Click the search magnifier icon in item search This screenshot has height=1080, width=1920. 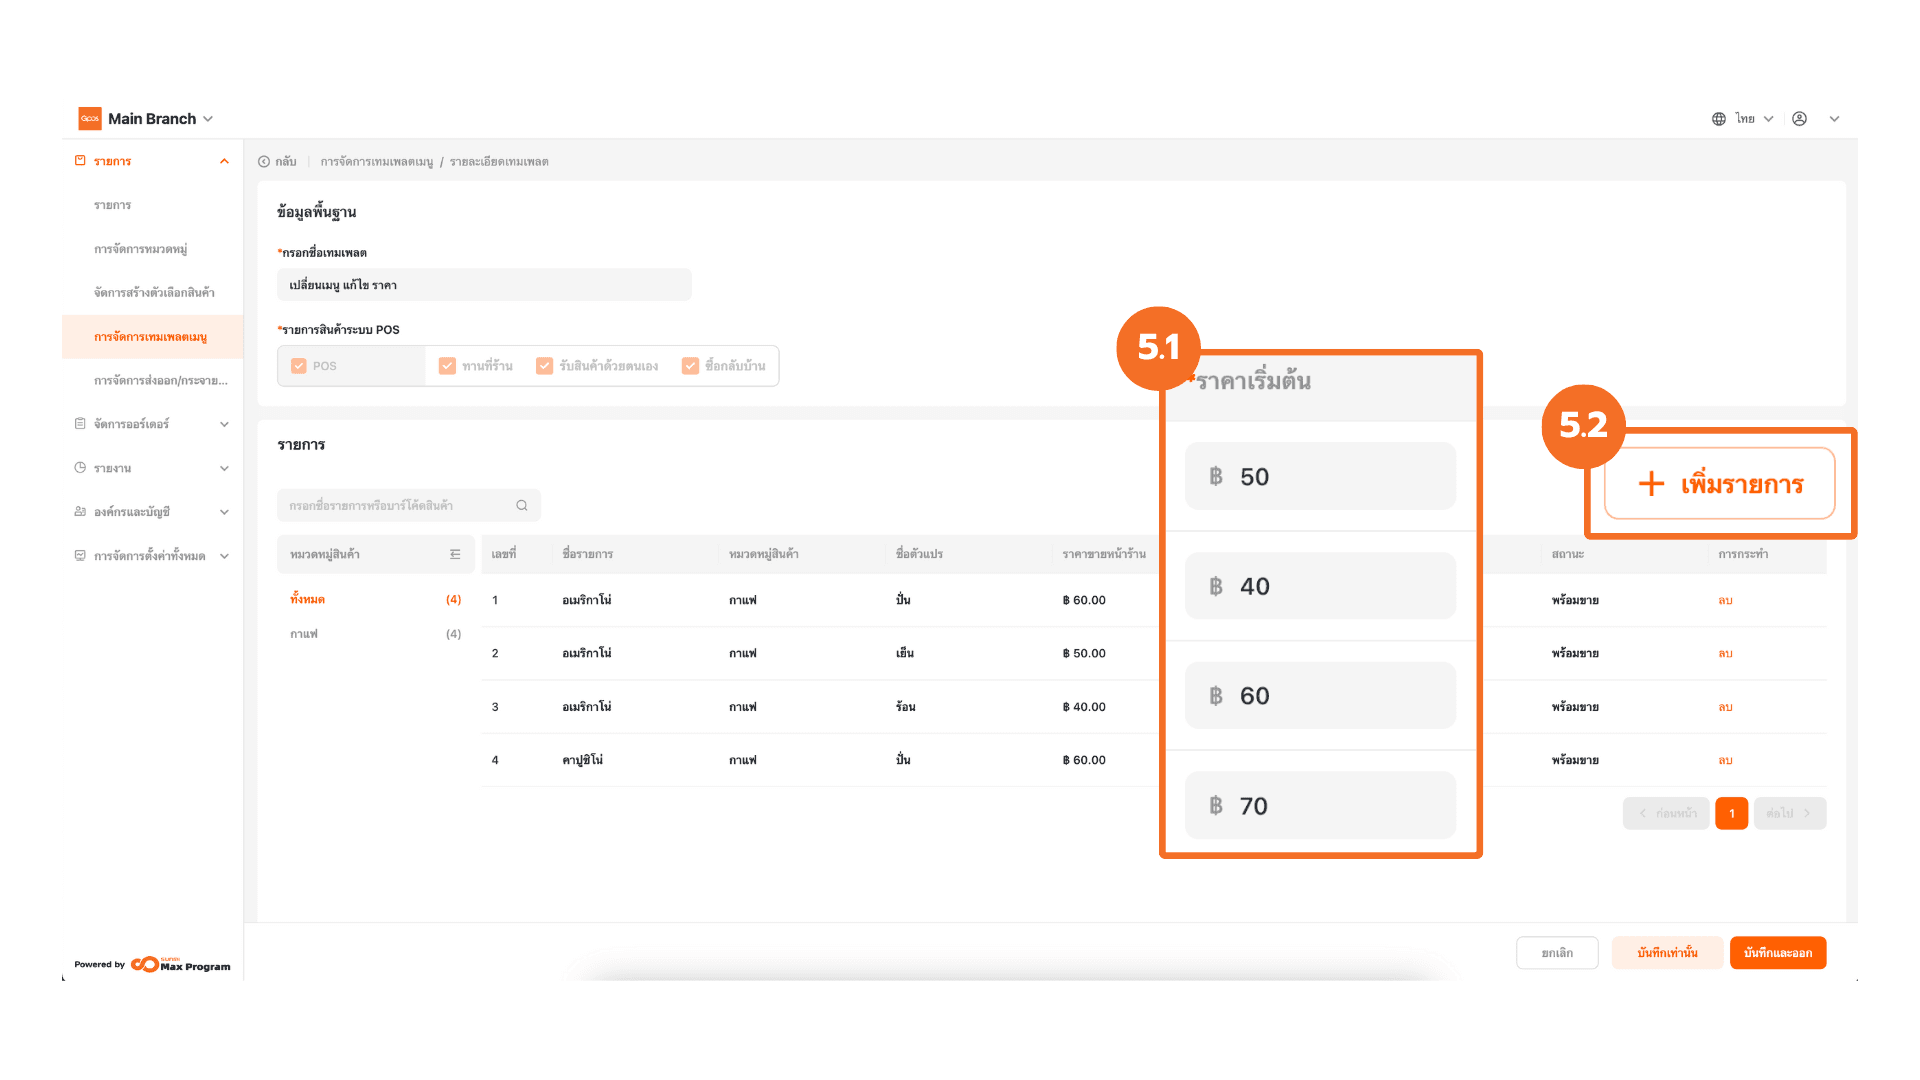(521, 506)
